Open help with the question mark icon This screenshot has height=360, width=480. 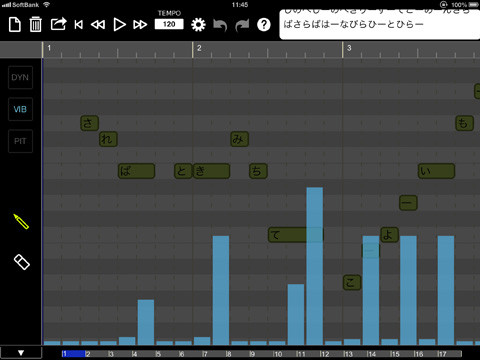pos(264,25)
